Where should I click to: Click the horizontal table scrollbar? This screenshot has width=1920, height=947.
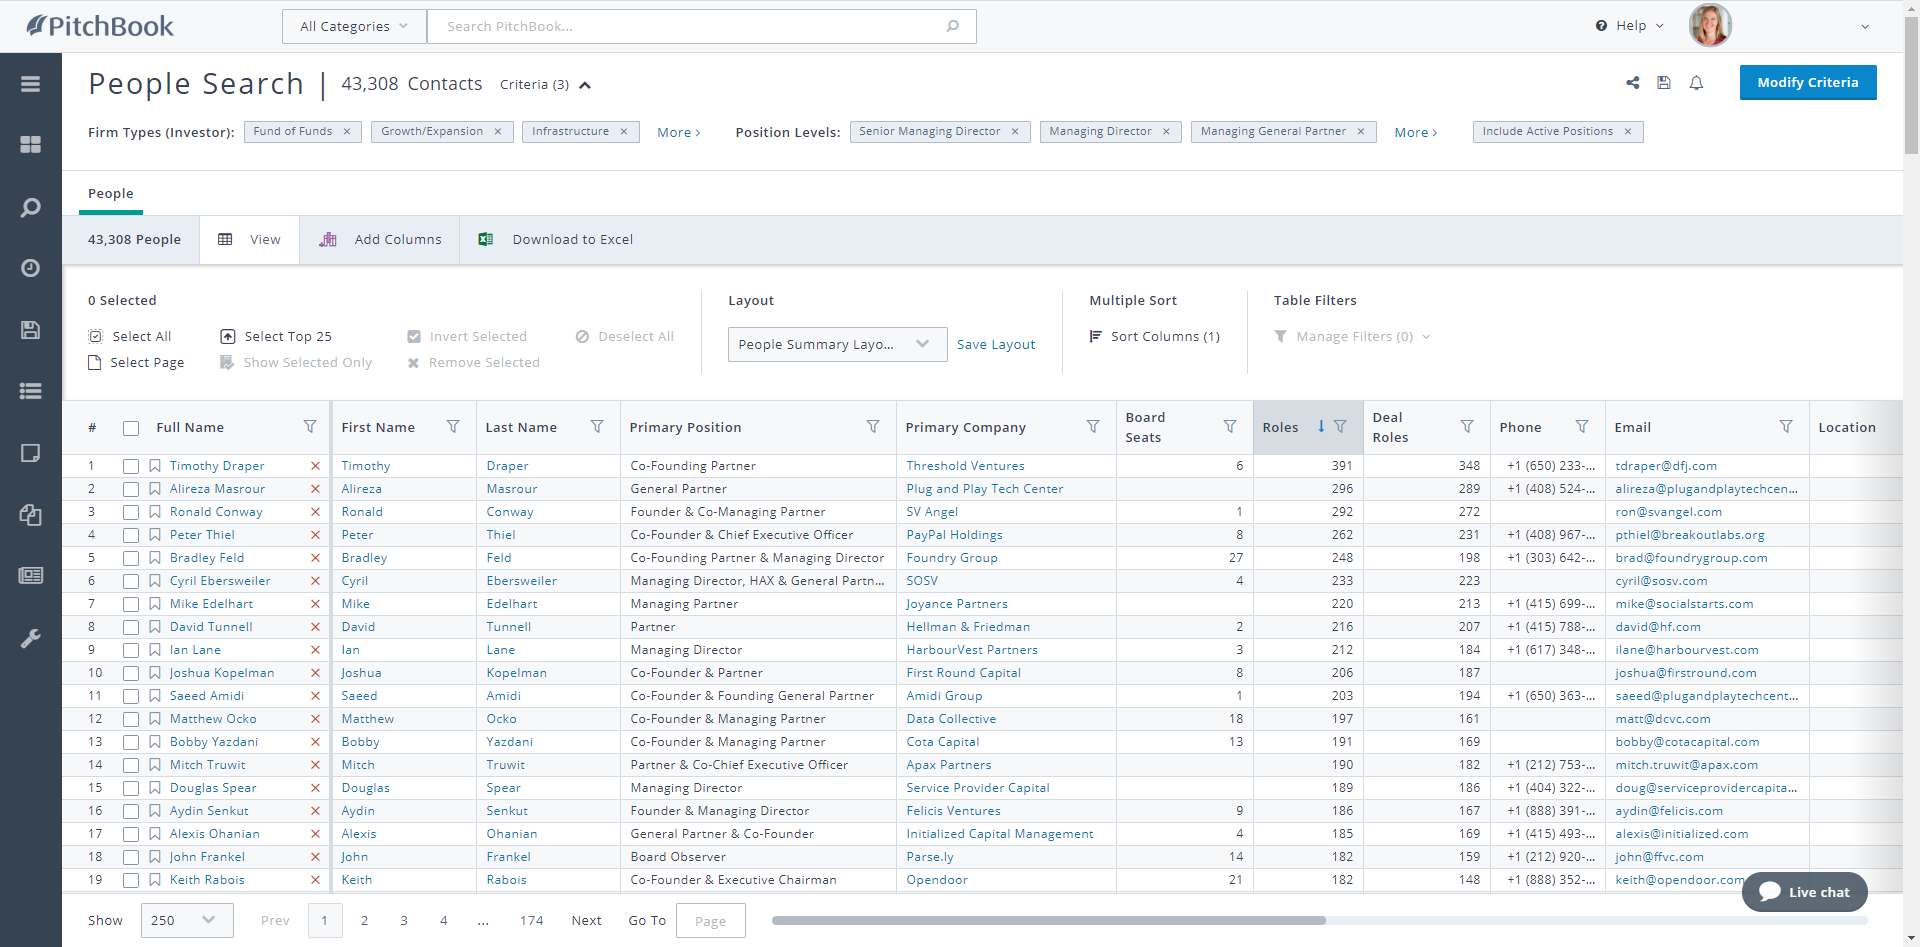click(x=1048, y=920)
